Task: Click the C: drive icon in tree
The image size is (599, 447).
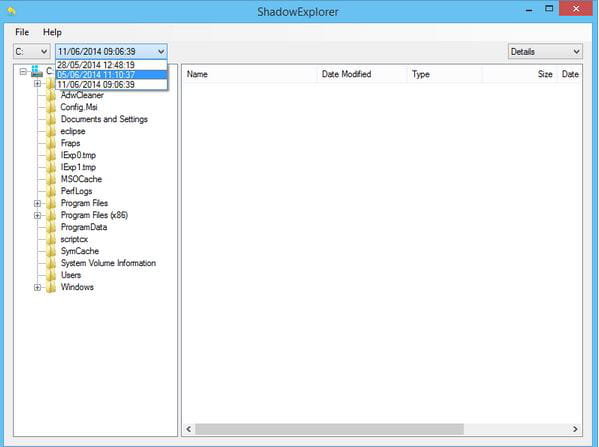Action: click(37, 71)
